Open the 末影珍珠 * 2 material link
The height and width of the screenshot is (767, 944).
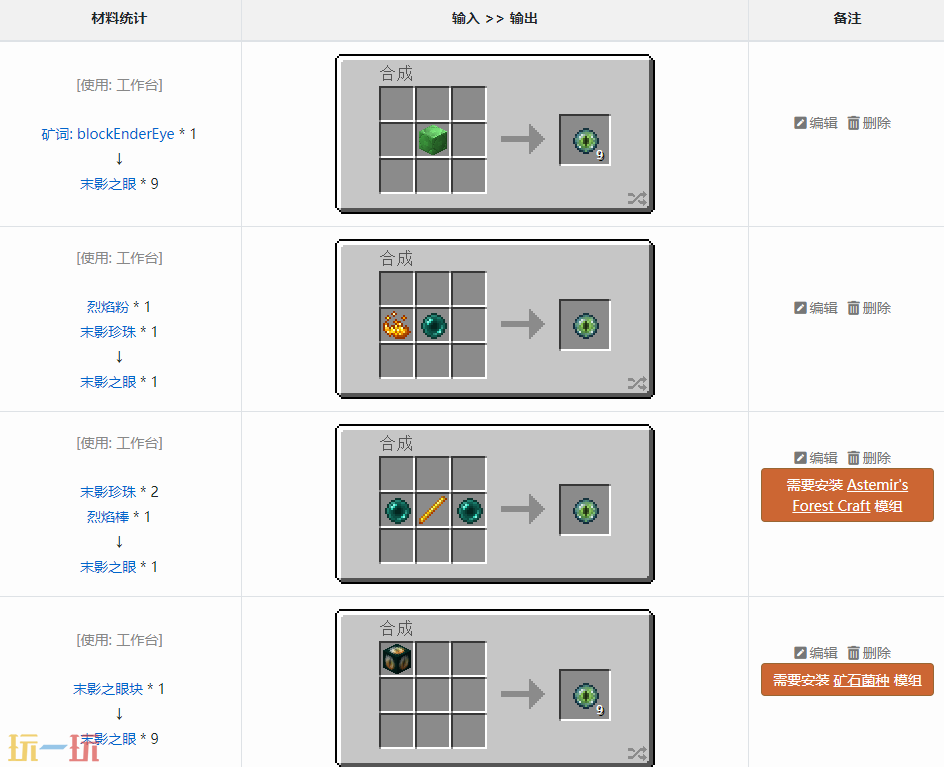(108, 492)
